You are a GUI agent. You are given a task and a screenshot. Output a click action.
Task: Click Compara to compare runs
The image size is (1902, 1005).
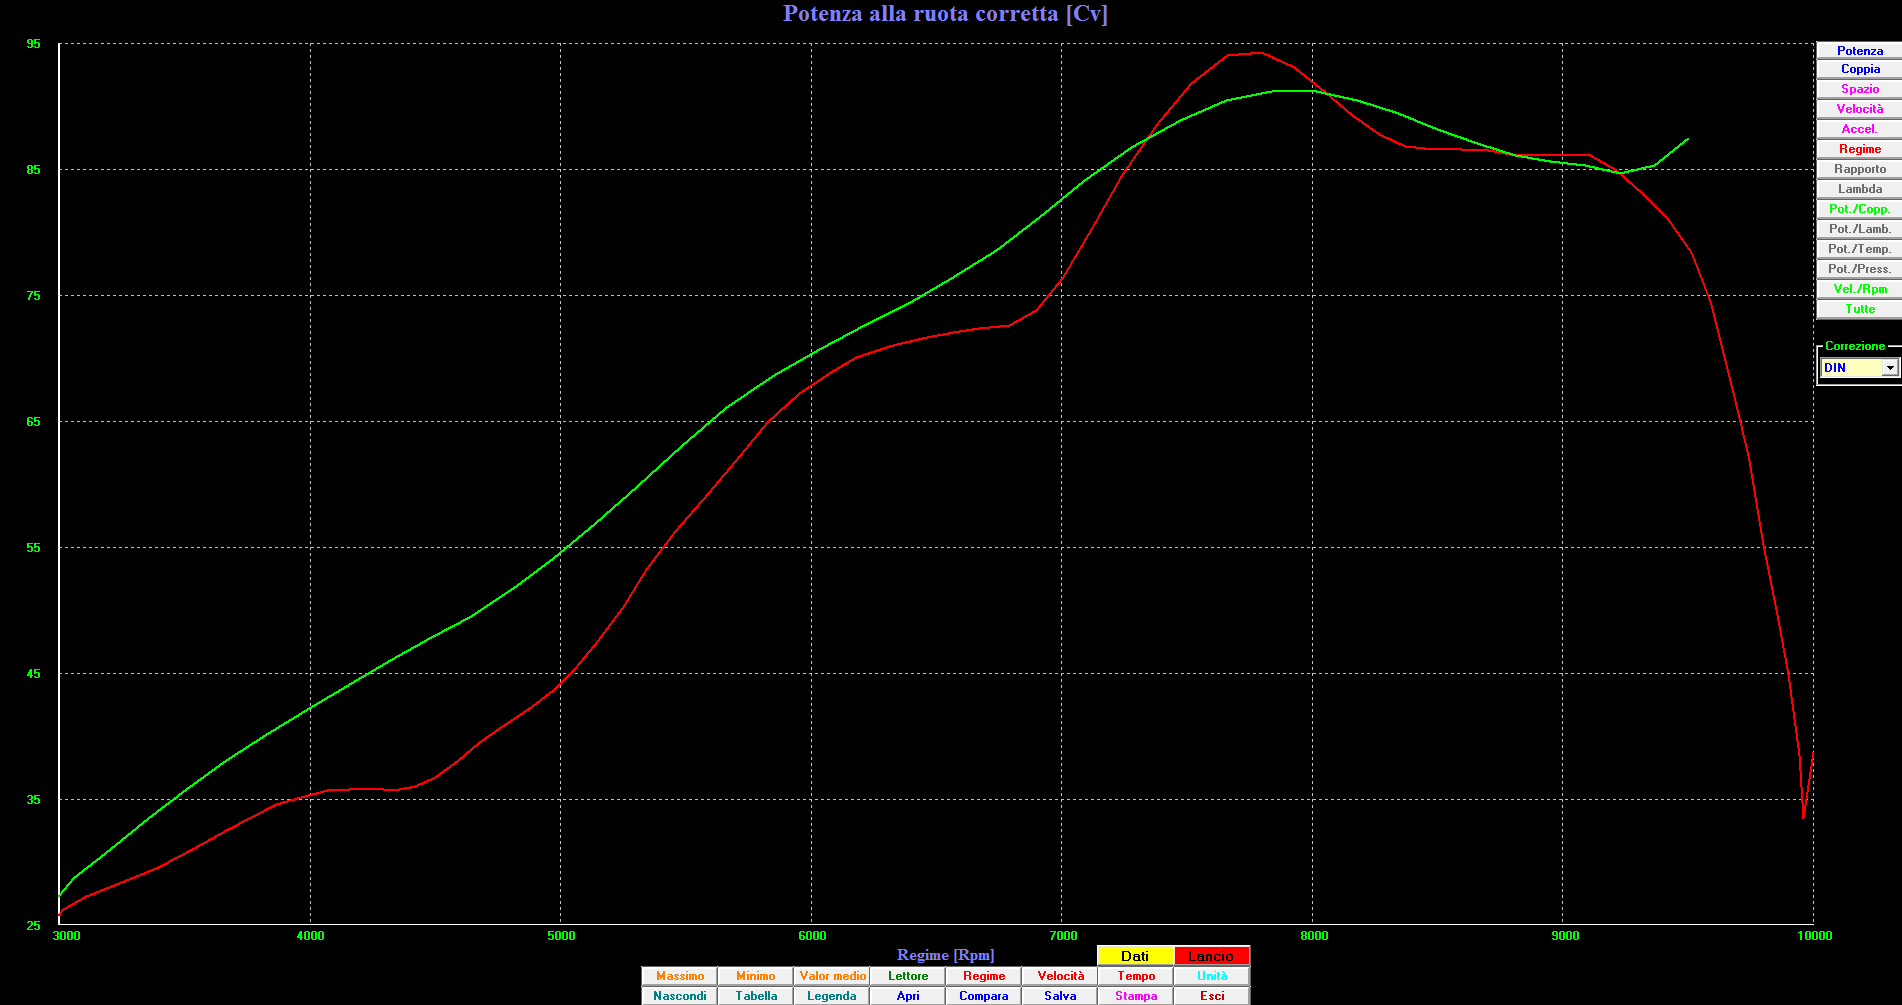click(984, 996)
